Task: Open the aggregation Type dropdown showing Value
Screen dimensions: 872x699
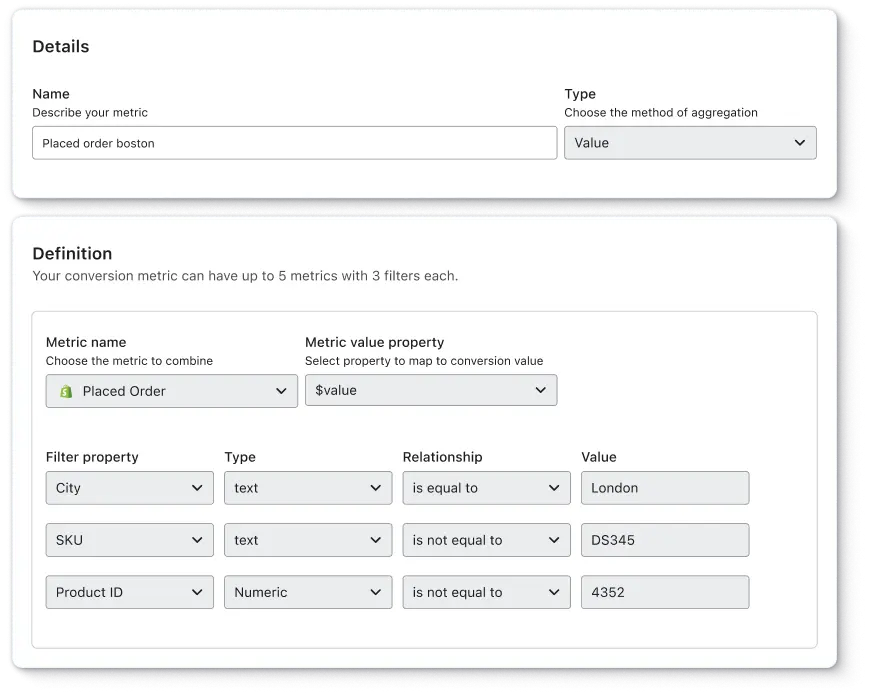Action: (x=690, y=143)
